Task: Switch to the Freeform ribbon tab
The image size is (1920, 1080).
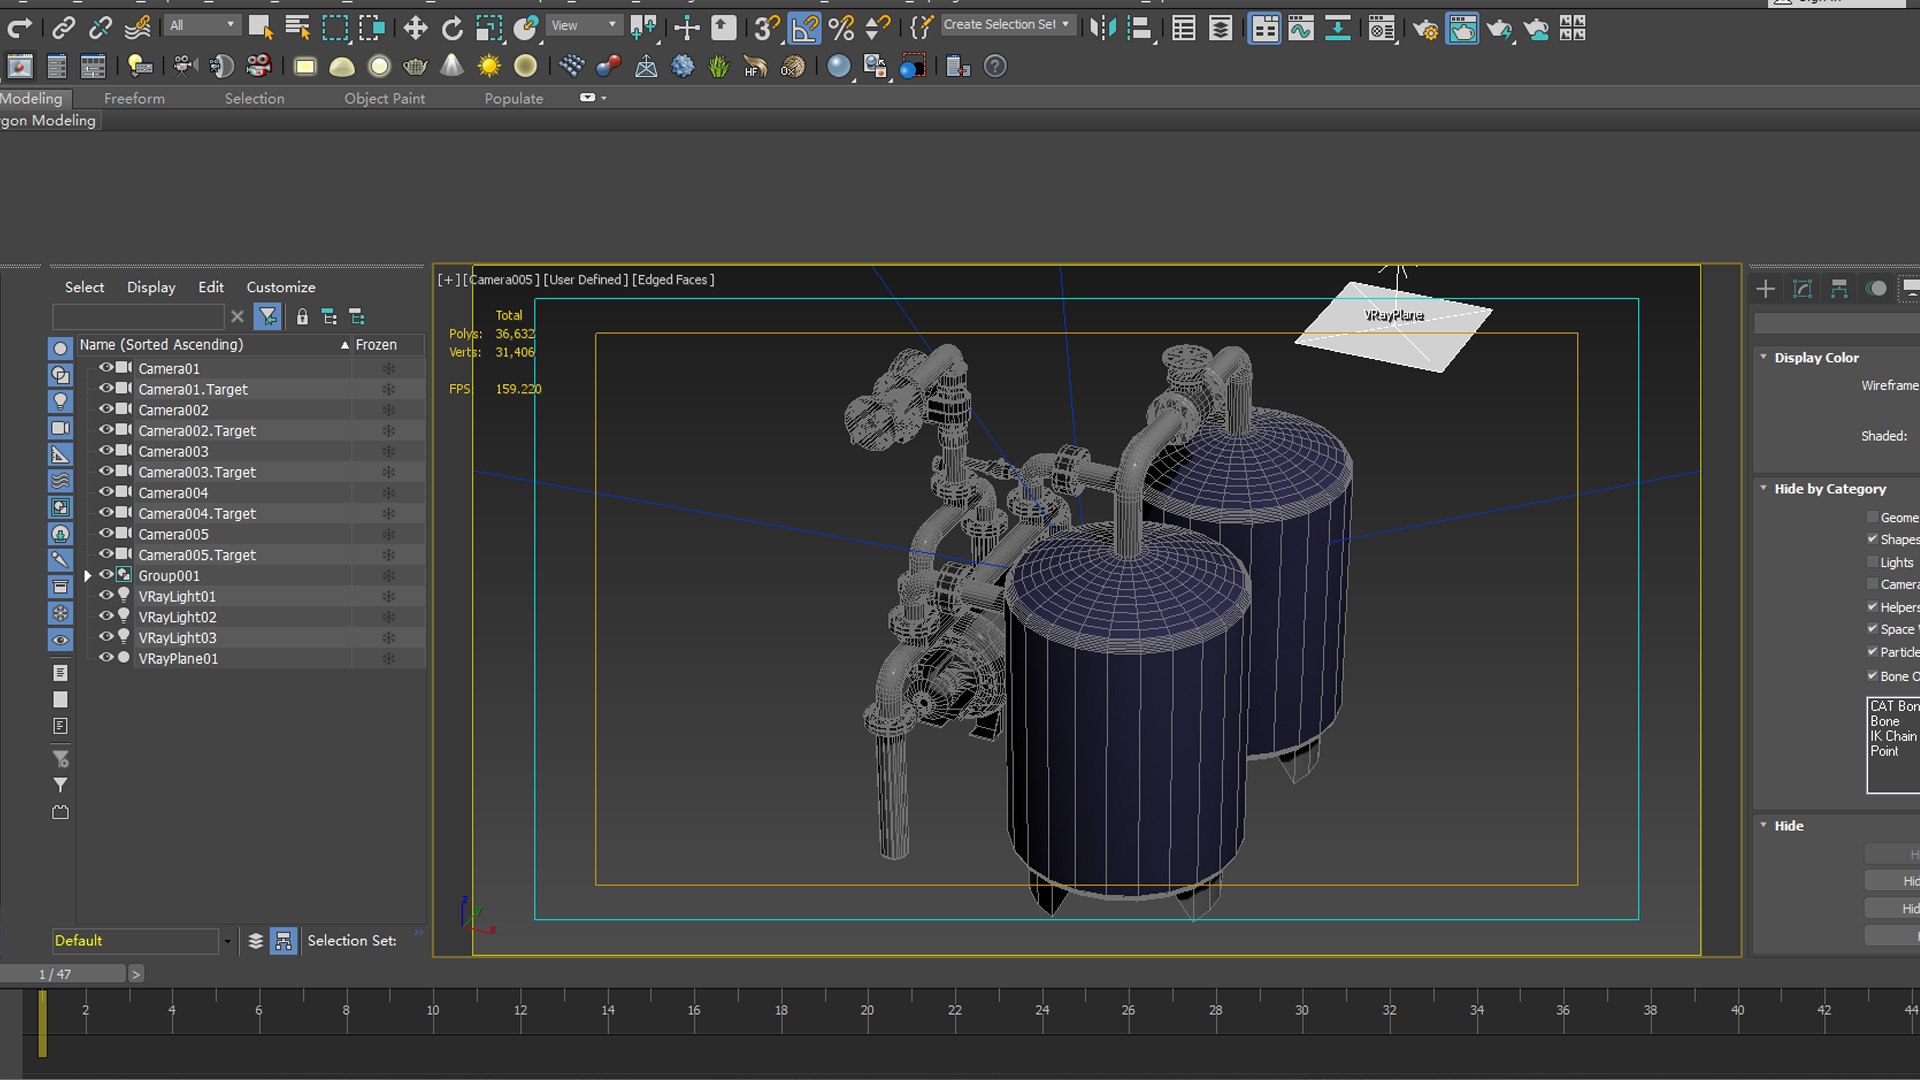Action: pos(134,98)
